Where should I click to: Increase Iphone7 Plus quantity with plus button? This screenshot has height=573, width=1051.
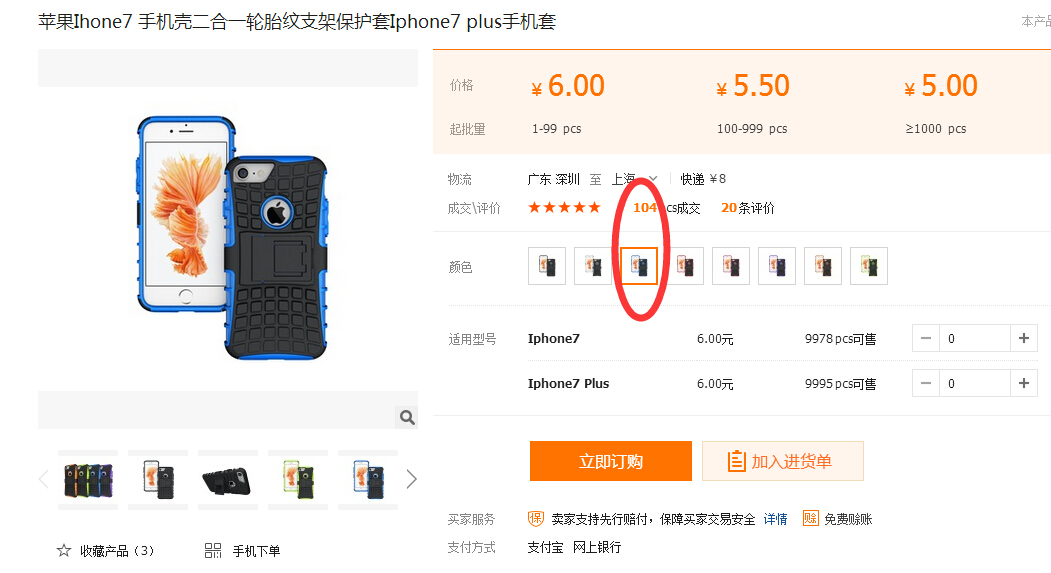pyautogui.click(x=1024, y=383)
